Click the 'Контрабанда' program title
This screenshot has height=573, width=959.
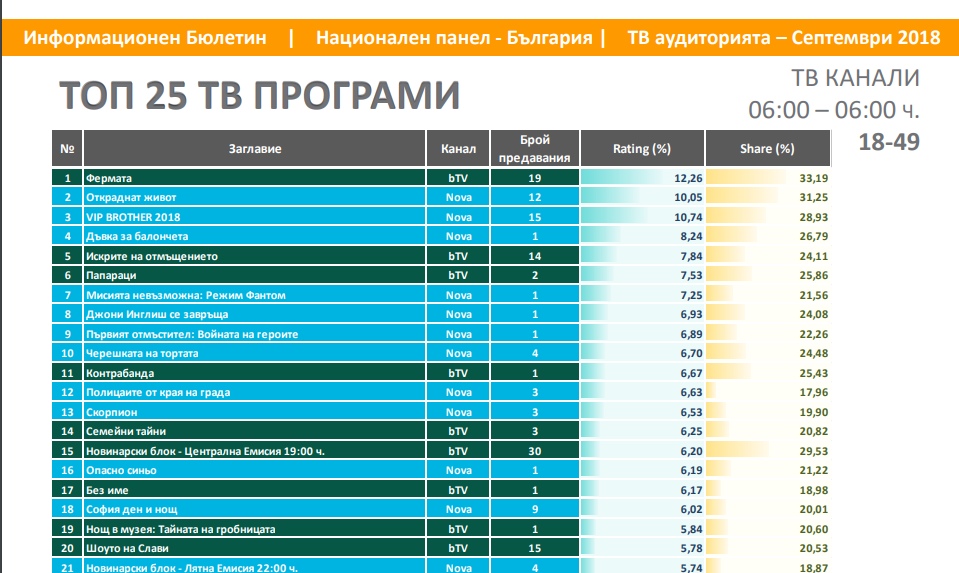120,373
